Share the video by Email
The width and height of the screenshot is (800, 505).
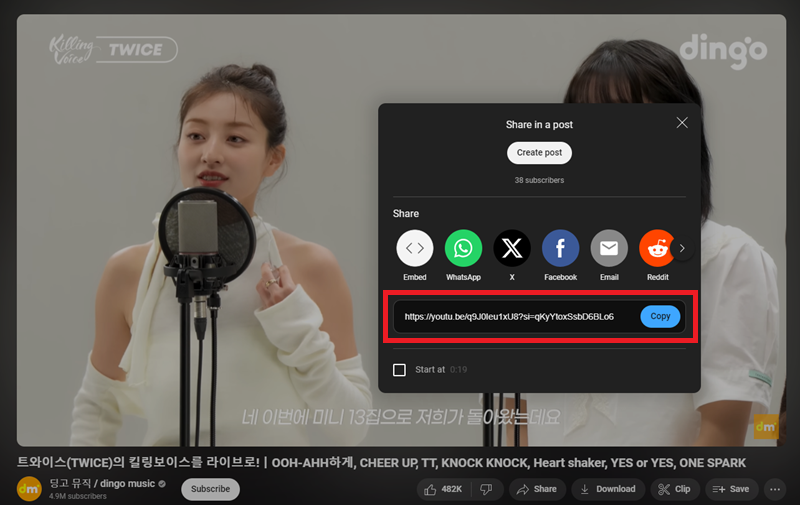coord(609,248)
